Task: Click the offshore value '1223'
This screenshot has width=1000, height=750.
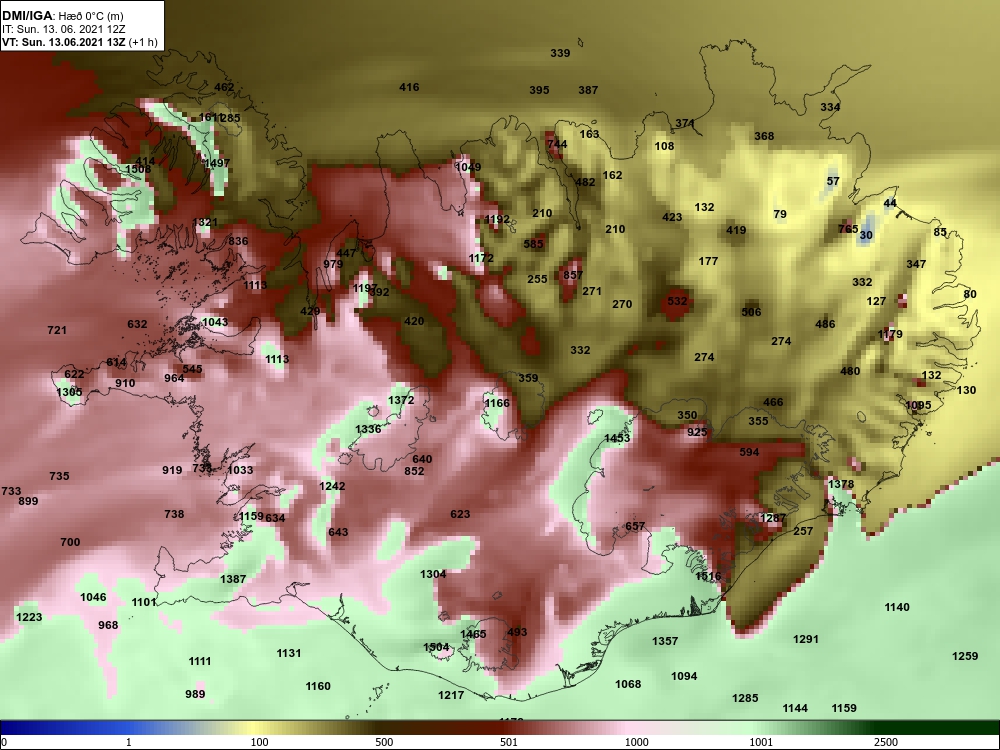Action: click(x=29, y=617)
